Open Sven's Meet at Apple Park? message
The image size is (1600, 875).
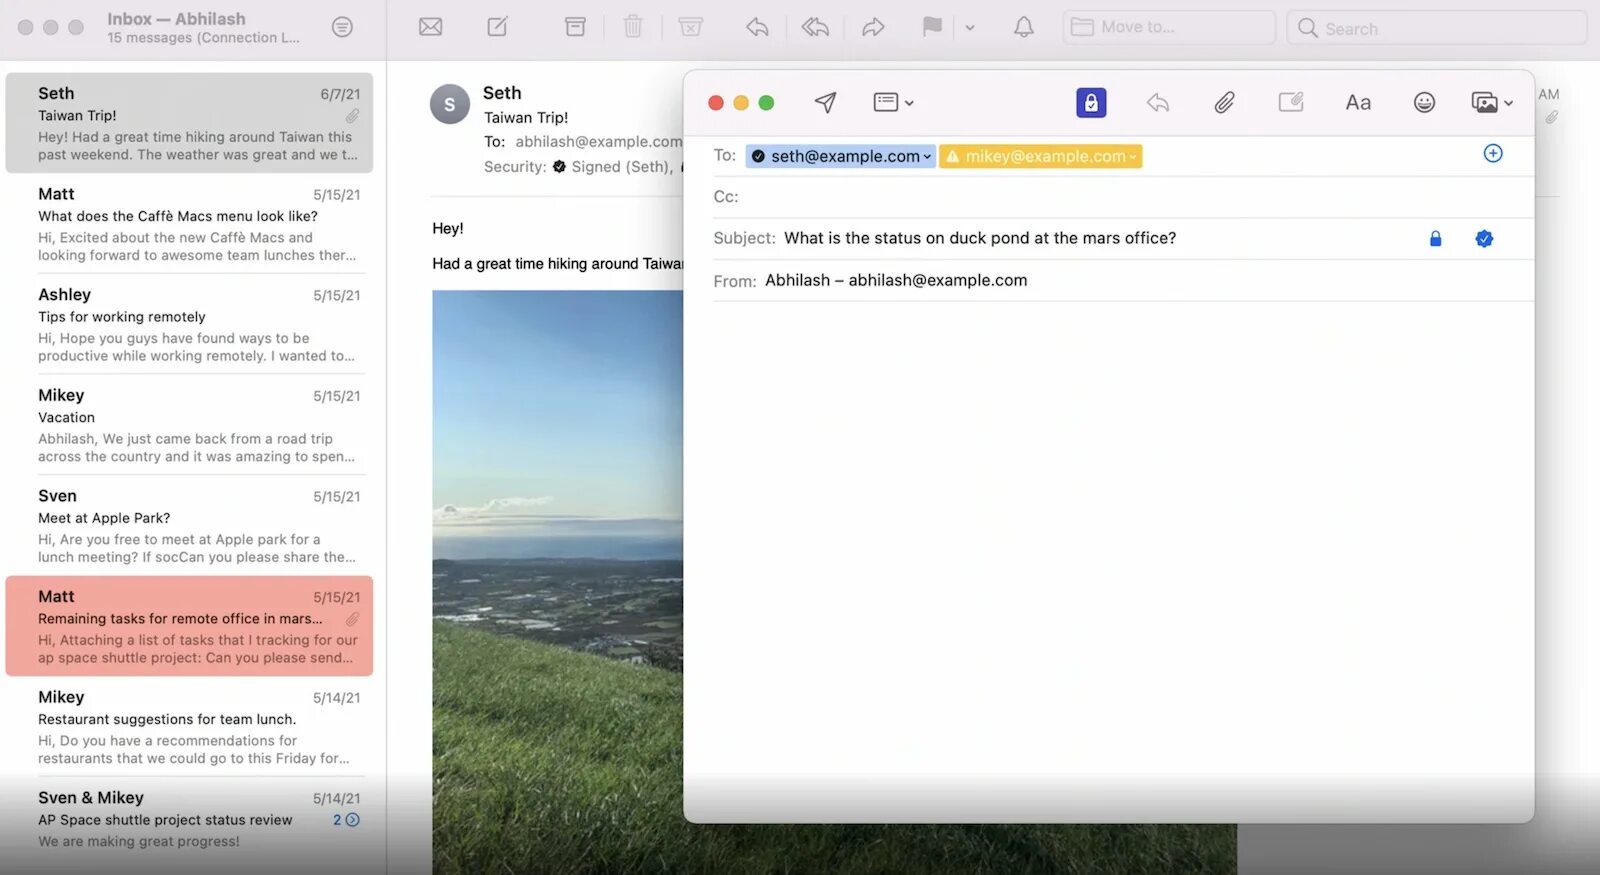point(189,525)
